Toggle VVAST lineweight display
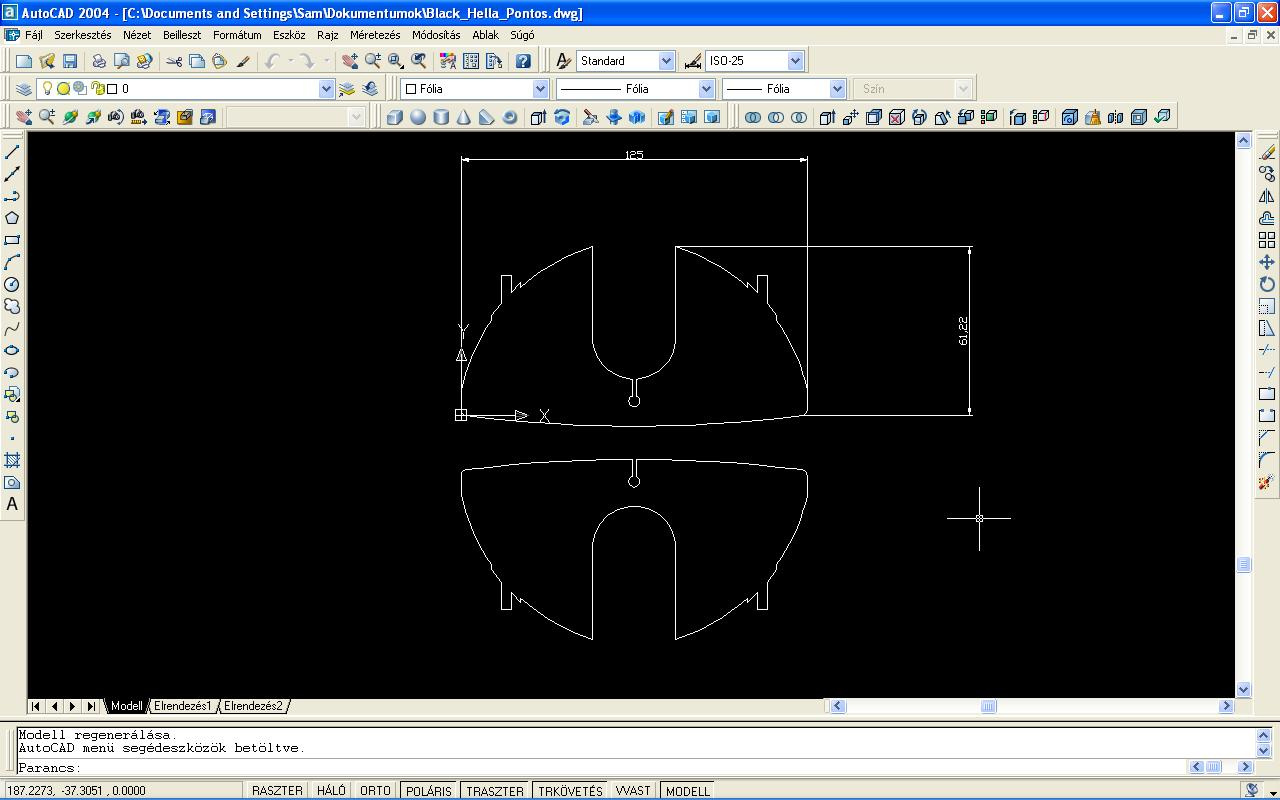 (x=633, y=790)
